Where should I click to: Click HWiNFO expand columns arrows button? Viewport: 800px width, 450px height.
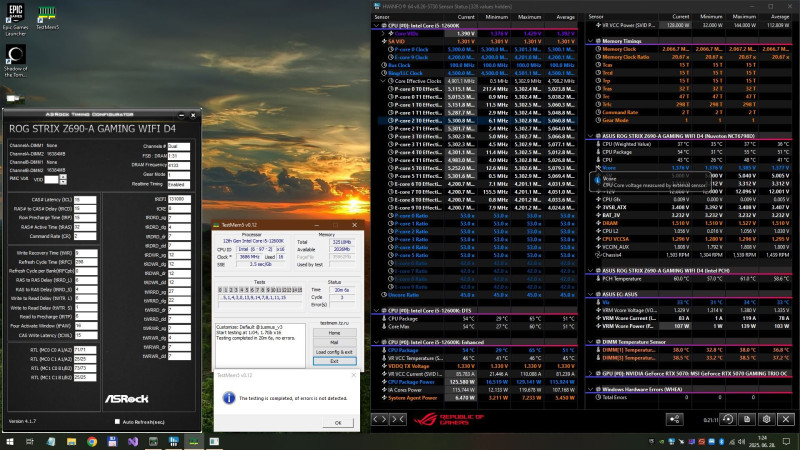(380, 419)
